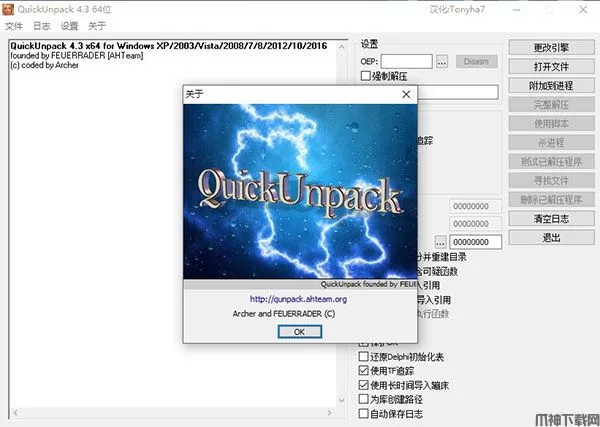Enable the 还原Delphi初始化表 checkbox
This screenshot has width=600, height=427.
point(364,357)
